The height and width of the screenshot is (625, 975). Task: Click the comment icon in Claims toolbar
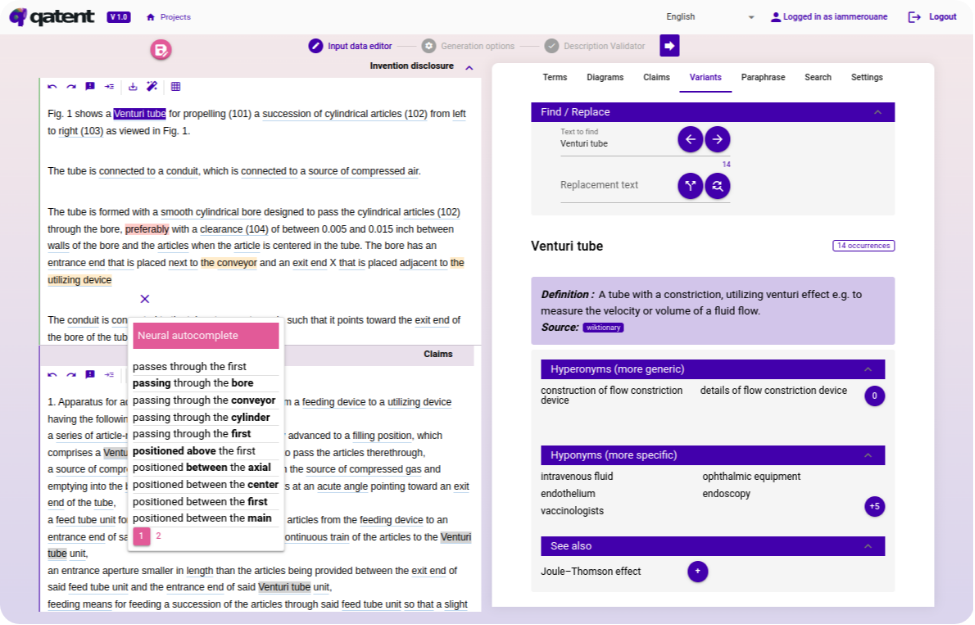point(90,375)
